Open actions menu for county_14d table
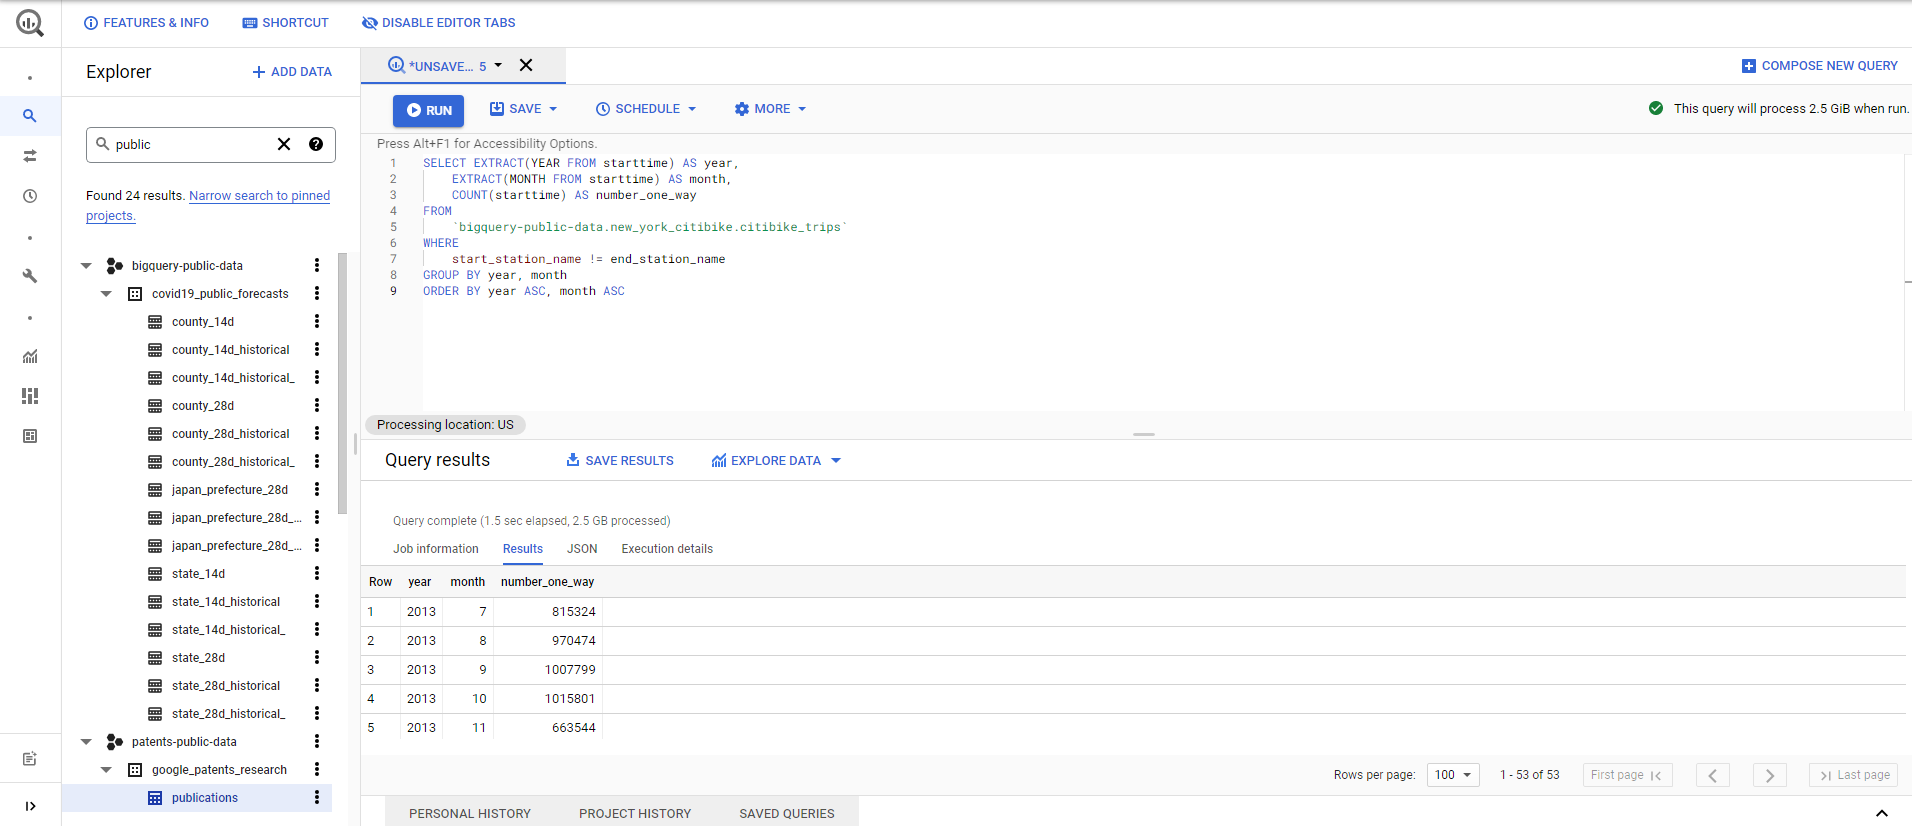Image resolution: width=1912 pixels, height=826 pixels. tap(317, 321)
